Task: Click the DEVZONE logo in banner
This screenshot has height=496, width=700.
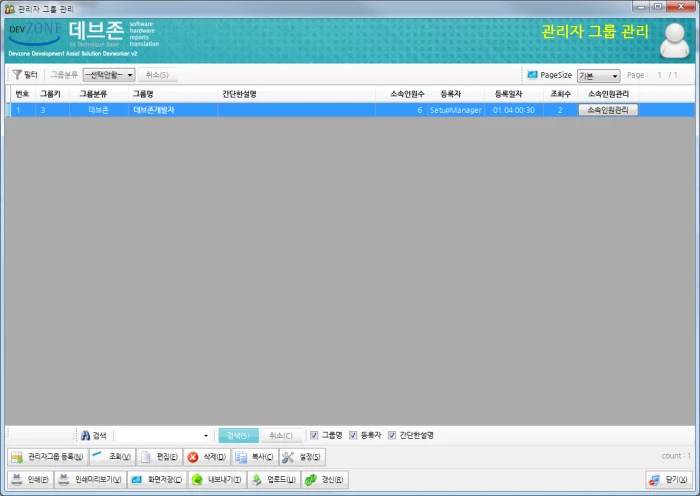Action: 35,34
